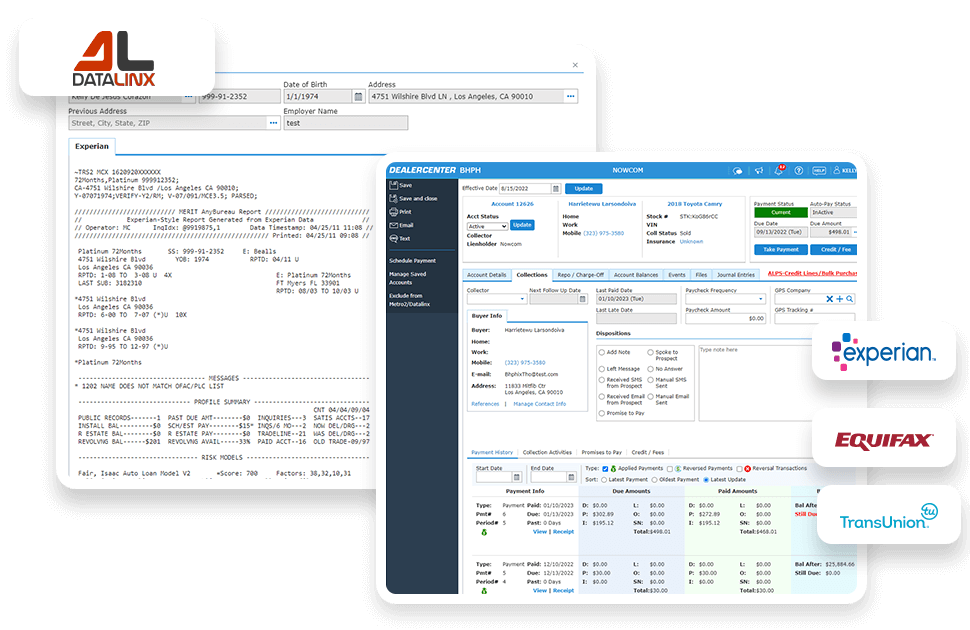The height and width of the screenshot is (630, 970).
Task: Click the Text message icon in sidebar
Action: tap(393, 238)
